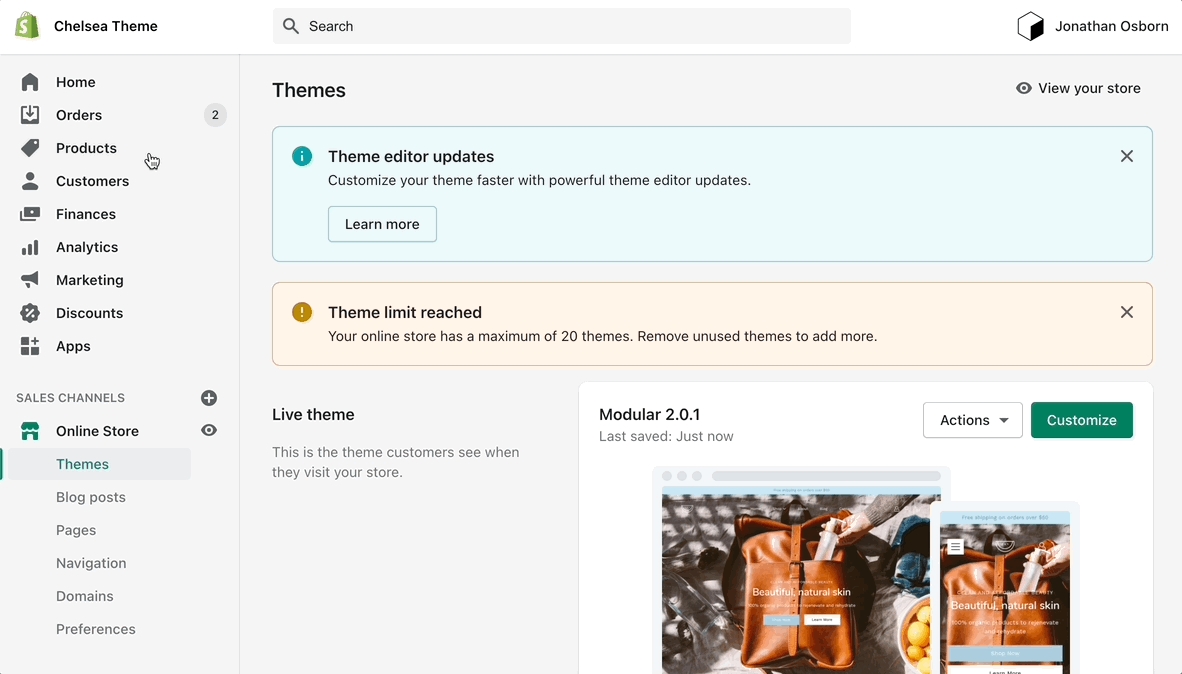Screen dimensions: 1182x674
Task: Click the Marketing megaphone icon
Action: pyautogui.click(x=30, y=280)
